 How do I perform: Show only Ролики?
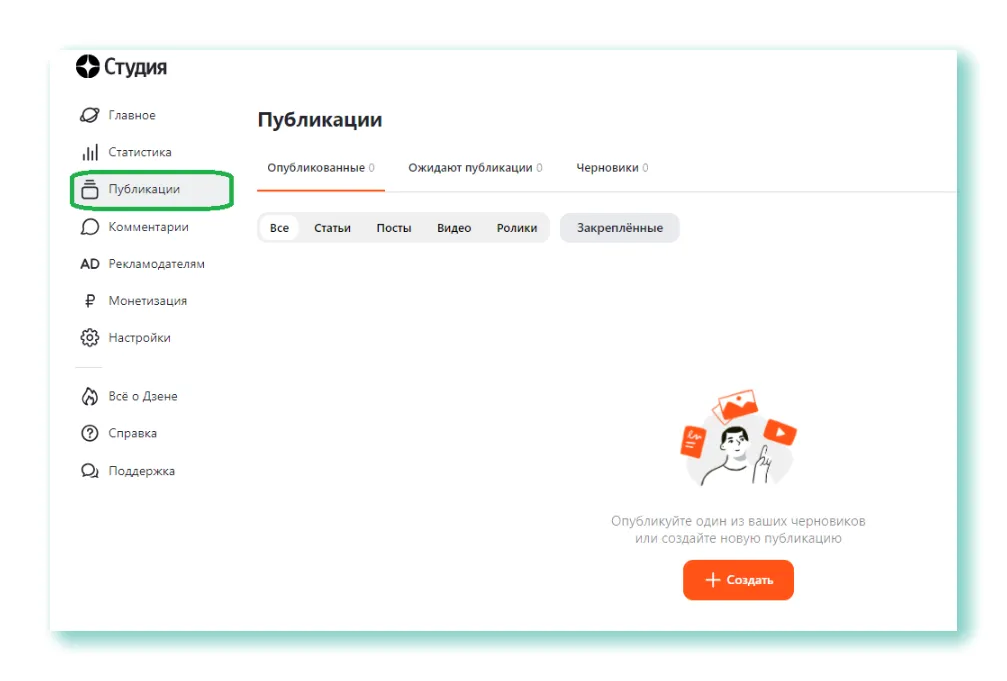[x=516, y=228]
